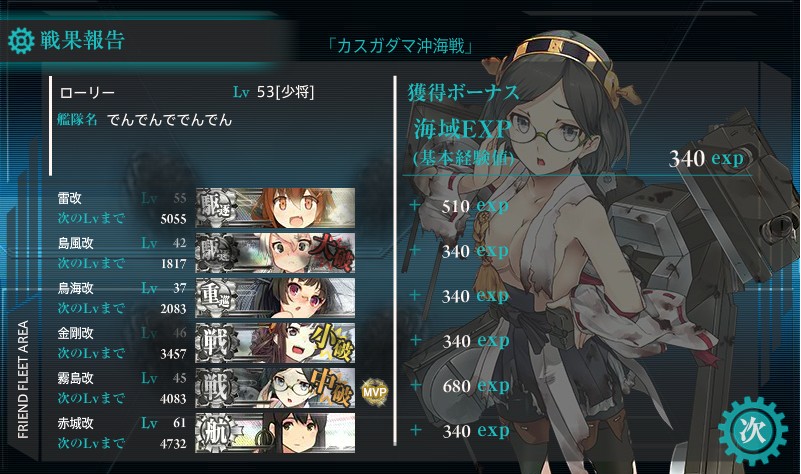
Task: Select the 霧島改 battleship banner
Action: tap(275, 388)
